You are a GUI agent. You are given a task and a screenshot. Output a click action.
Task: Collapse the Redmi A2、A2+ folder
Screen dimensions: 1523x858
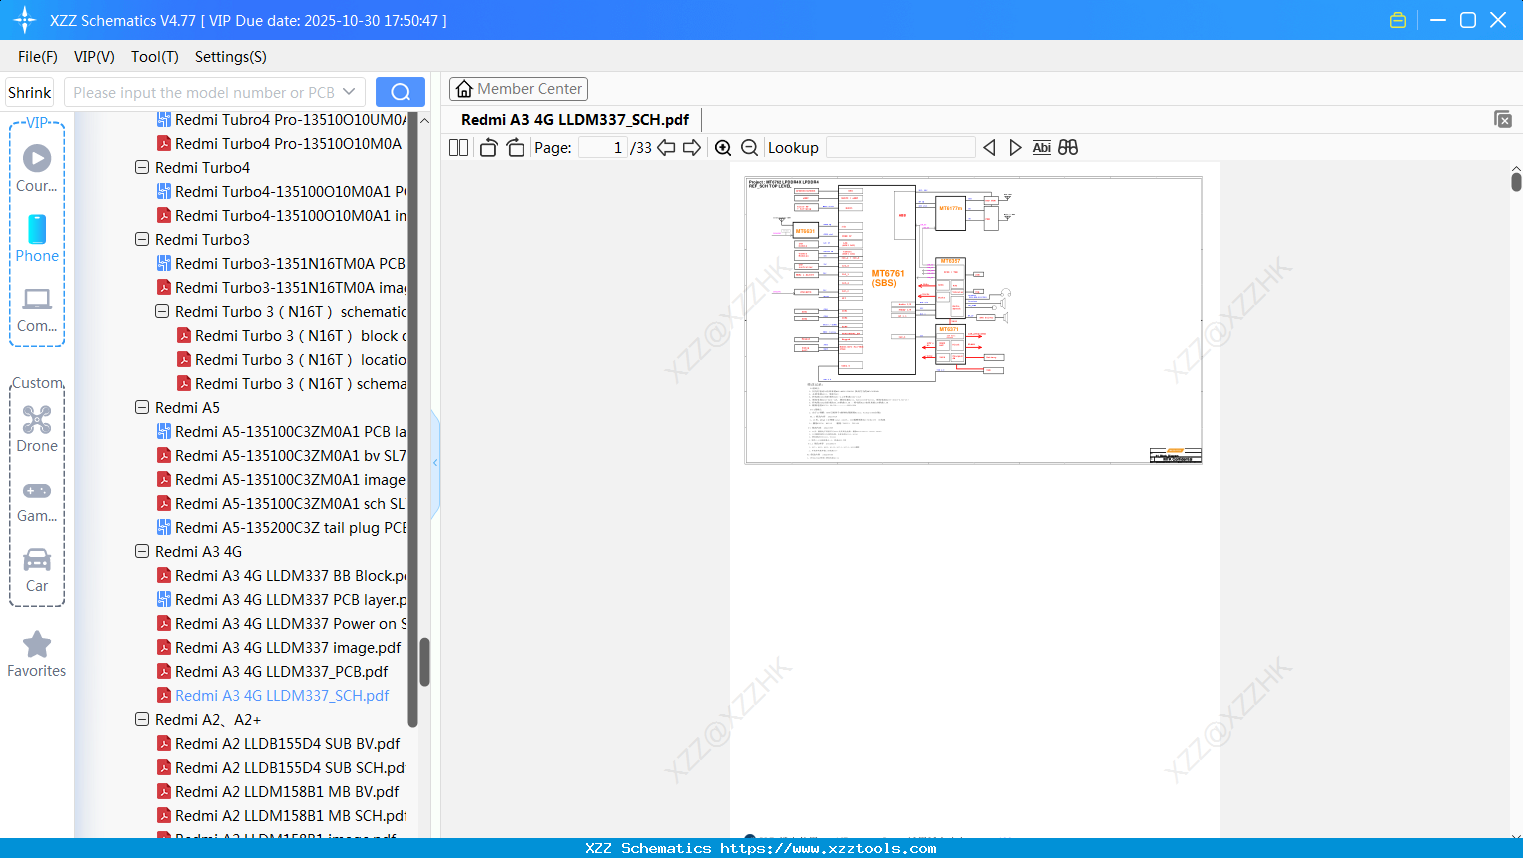point(142,720)
